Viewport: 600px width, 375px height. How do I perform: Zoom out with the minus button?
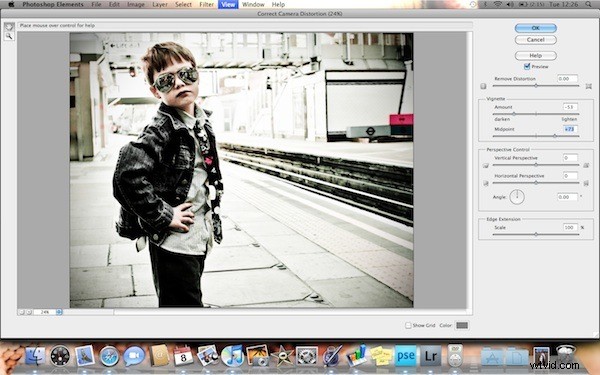click(22, 312)
